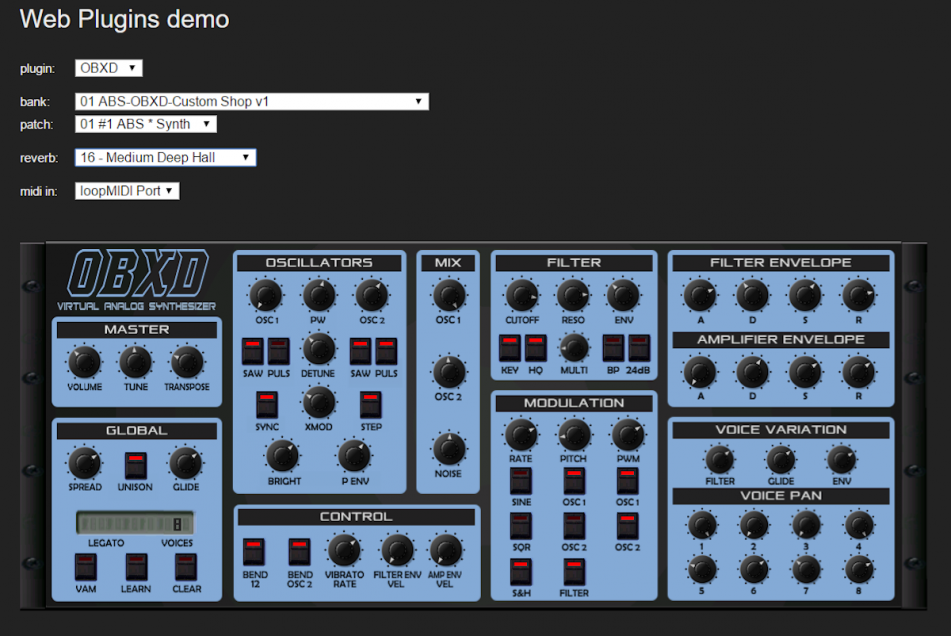Toggle the SYNC switch
Viewport: 951px width, 636px height.
click(x=267, y=404)
